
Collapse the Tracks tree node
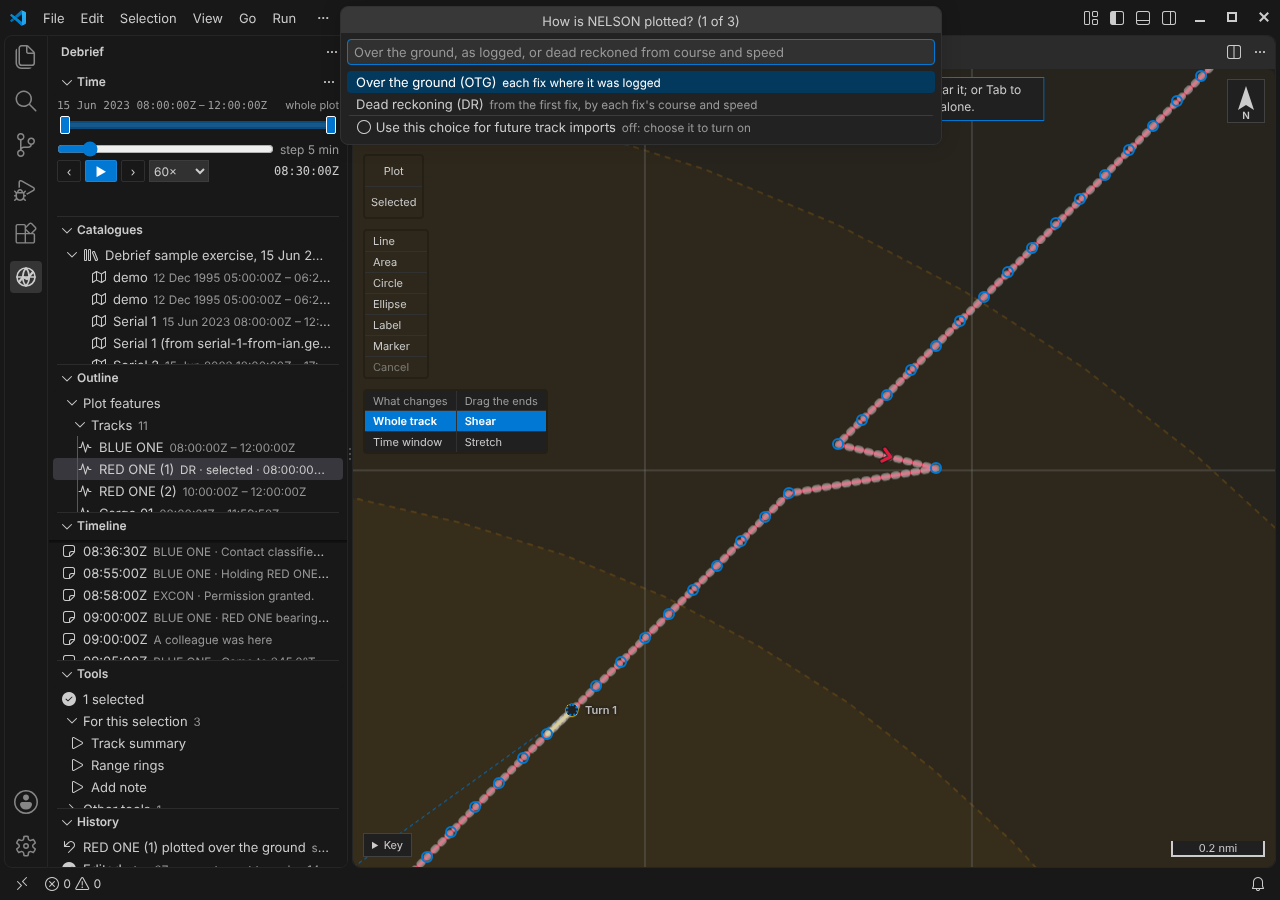tap(81, 425)
